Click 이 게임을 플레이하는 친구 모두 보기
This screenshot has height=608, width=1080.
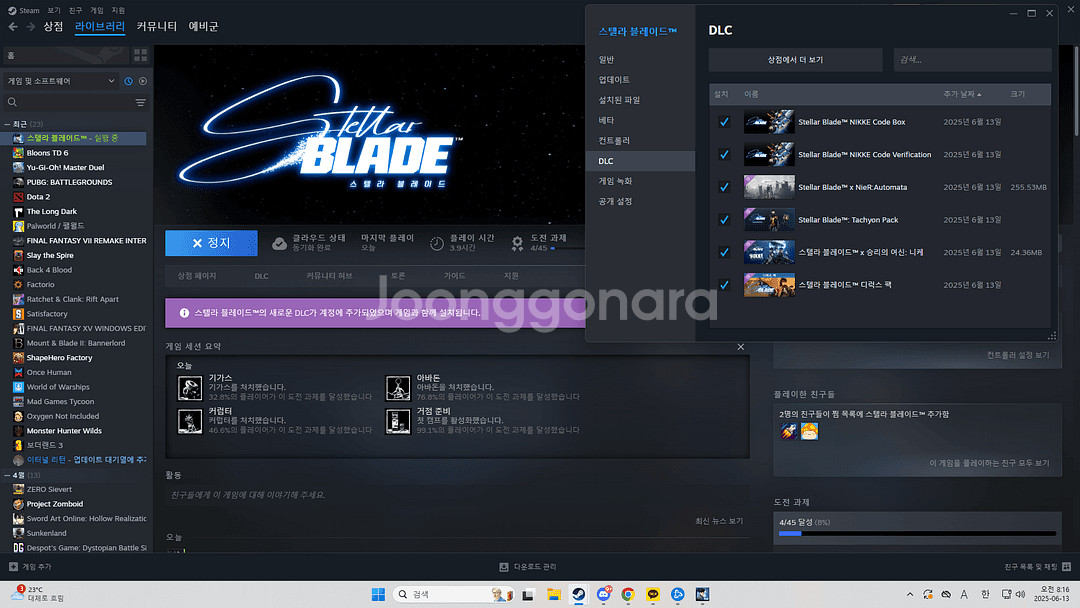tap(989, 463)
